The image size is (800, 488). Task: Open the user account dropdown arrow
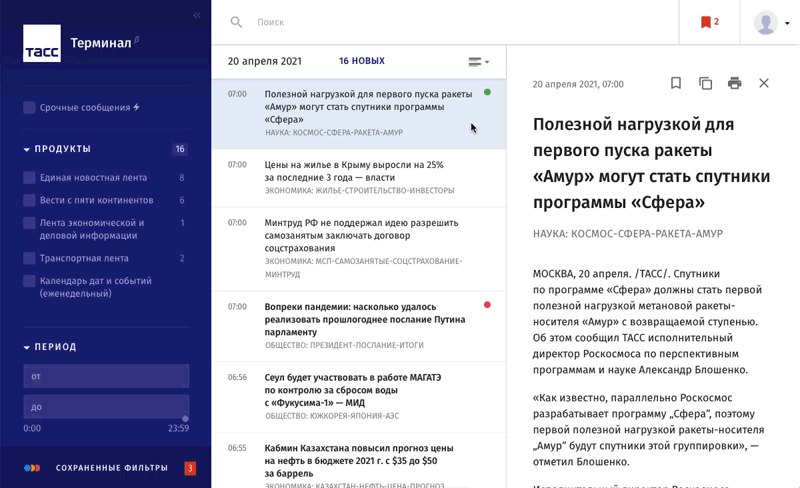(787, 23)
